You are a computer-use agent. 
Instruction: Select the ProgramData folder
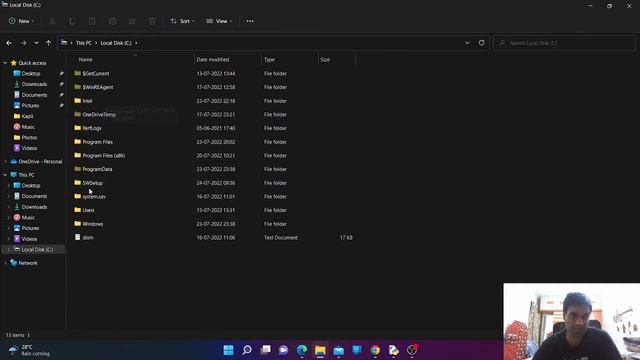click(97, 169)
